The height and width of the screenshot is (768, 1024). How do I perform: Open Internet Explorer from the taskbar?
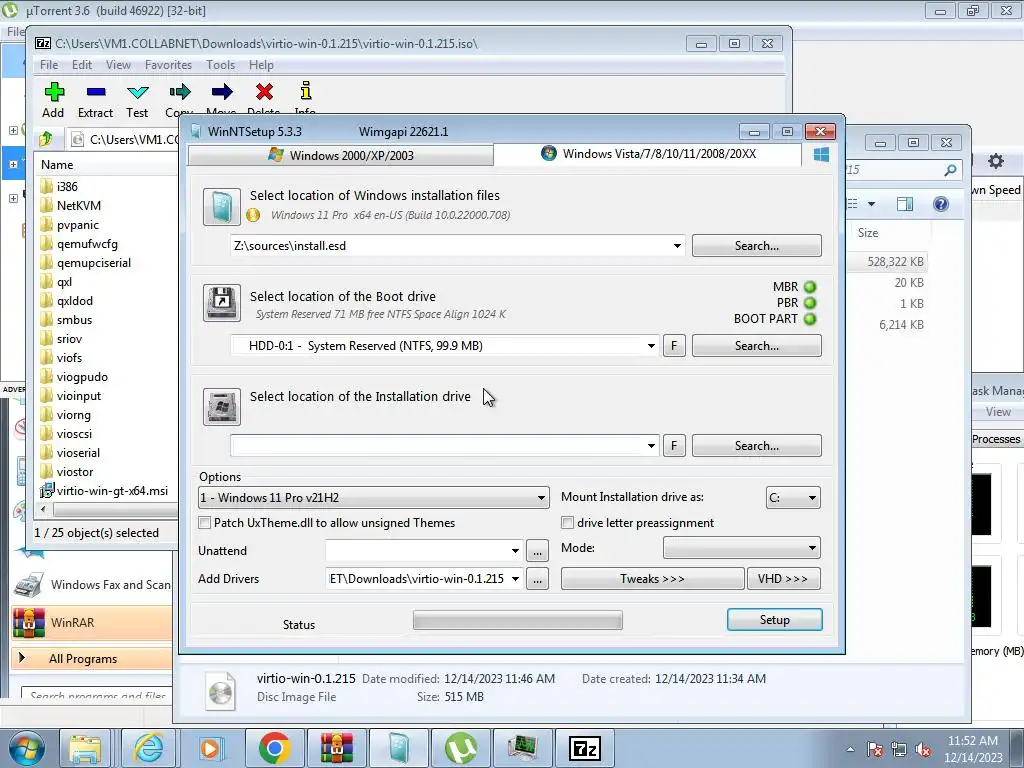[149, 748]
